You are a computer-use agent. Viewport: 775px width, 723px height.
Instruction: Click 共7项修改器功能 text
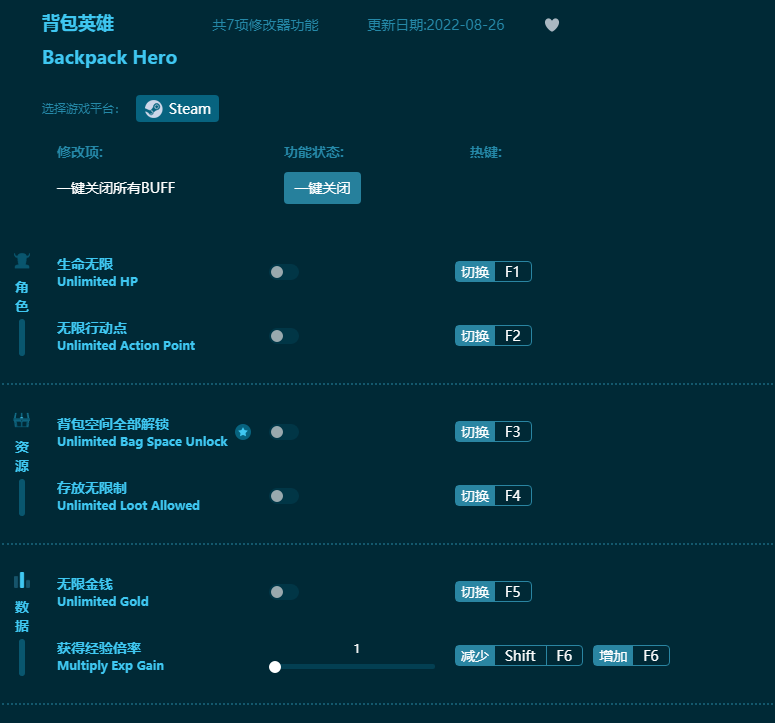pos(265,25)
